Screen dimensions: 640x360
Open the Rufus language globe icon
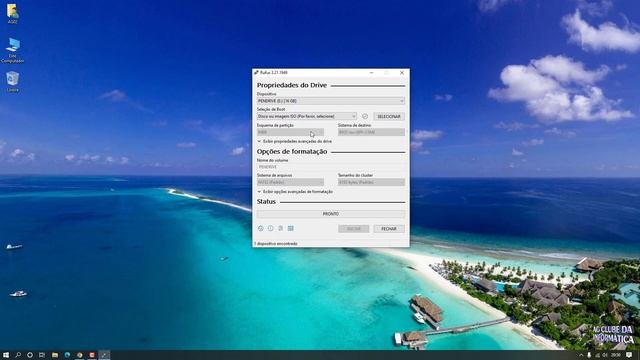click(x=260, y=228)
